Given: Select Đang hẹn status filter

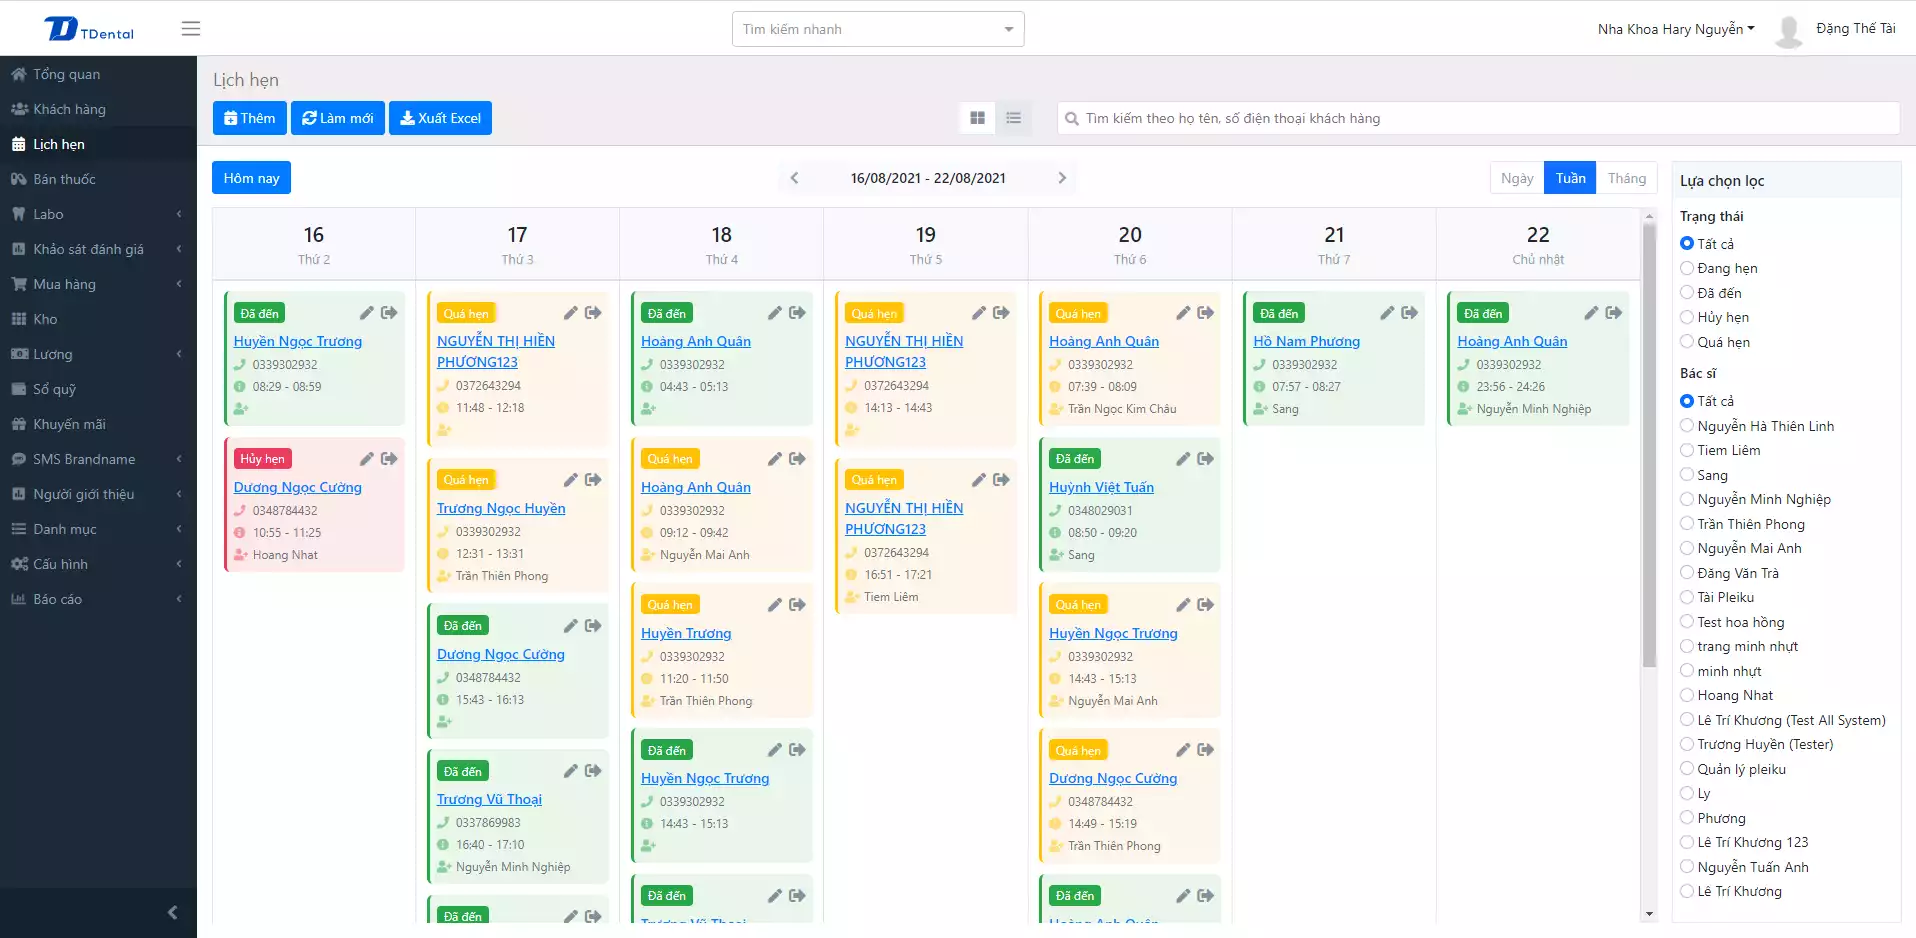Looking at the screenshot, I should pos(1687,268).
